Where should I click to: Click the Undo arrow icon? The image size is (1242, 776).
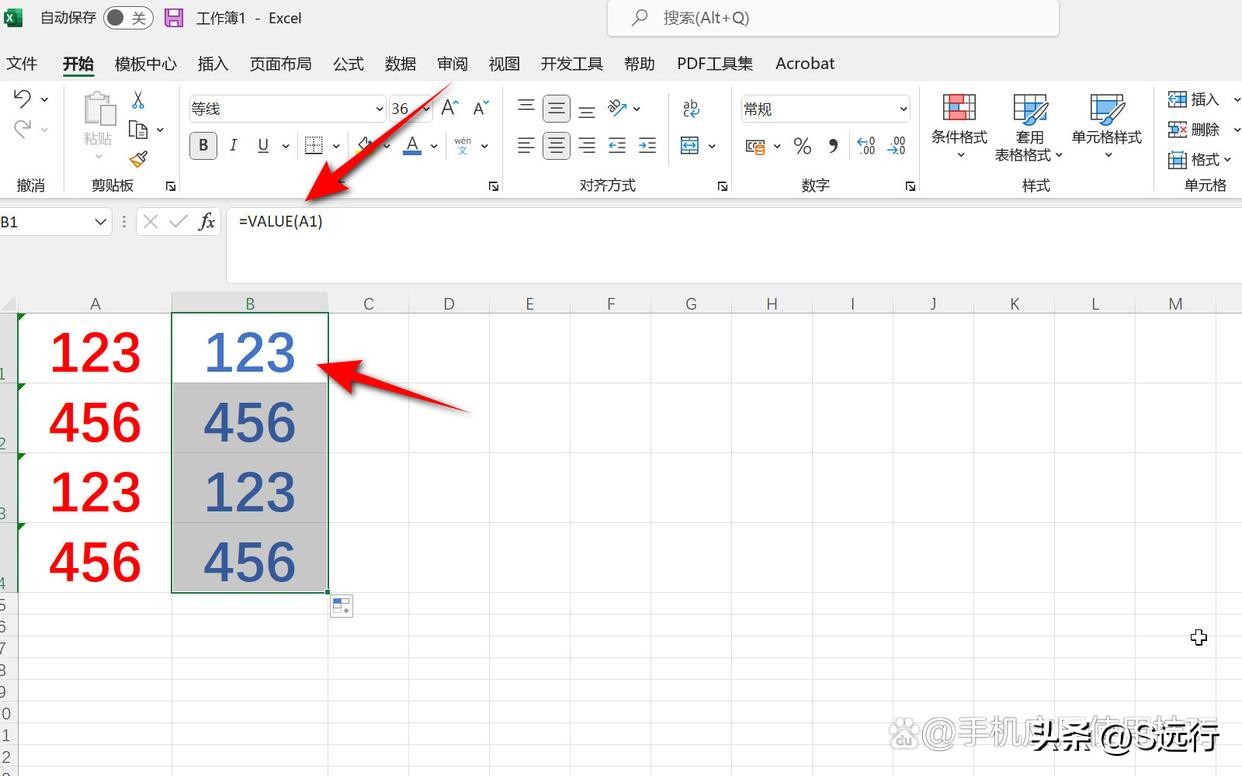(23, 99)
